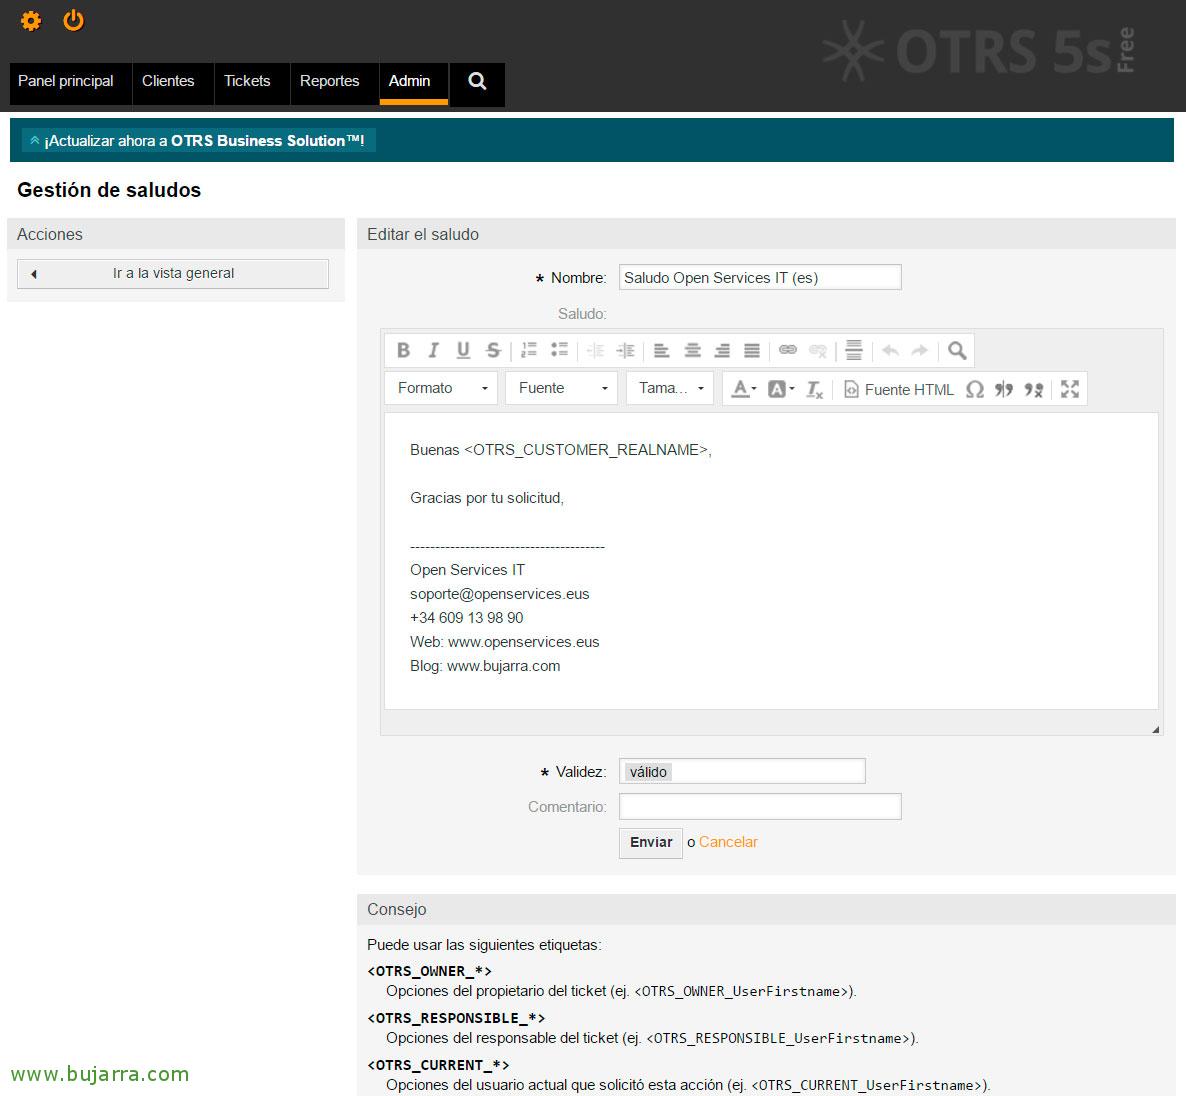1186x1096 pixels.
Task: Open the Fuente font dropdown
Action: [x=562, y=388]
